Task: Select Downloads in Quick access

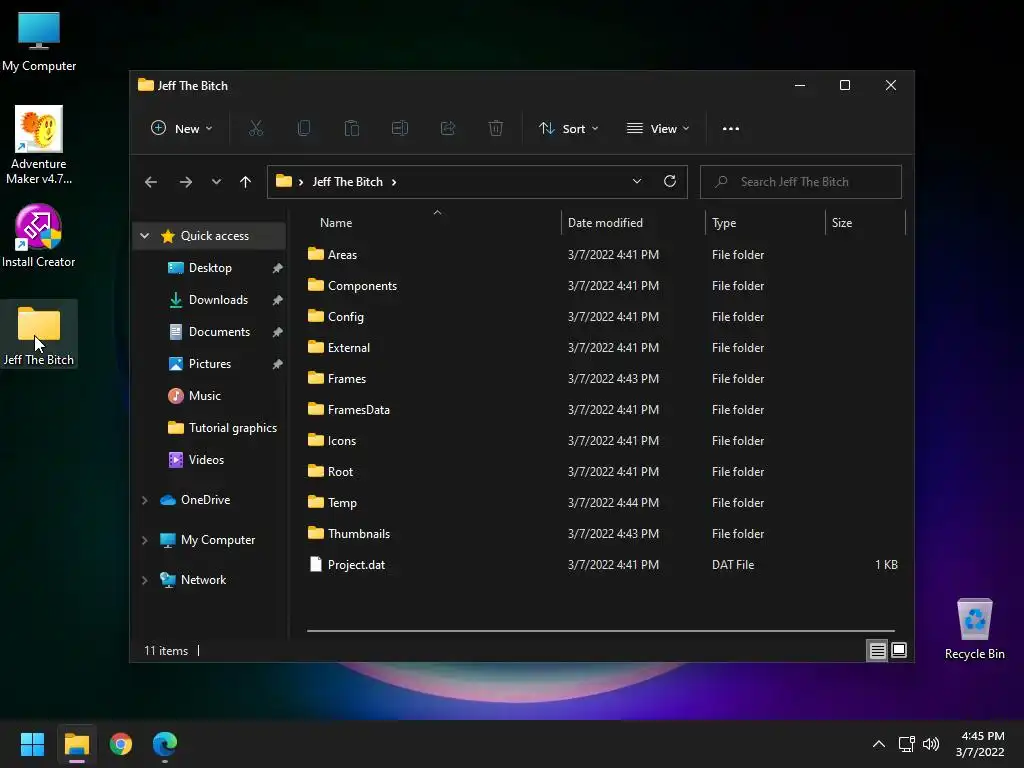Action: coord(210,300)
